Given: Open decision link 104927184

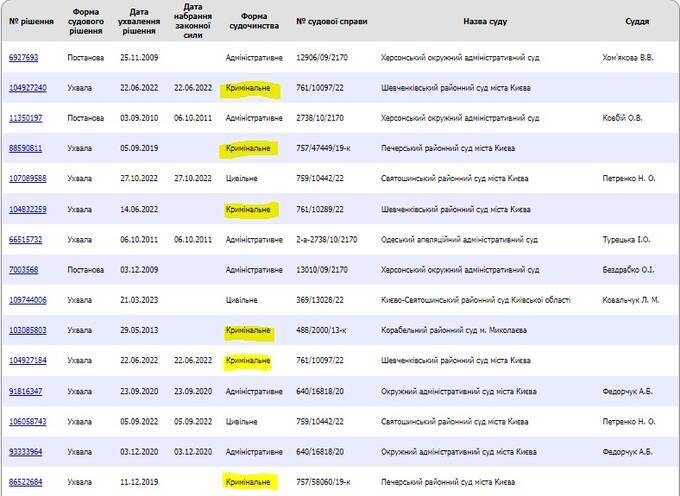Looking at the screenshot, I should click(x=28, y=361).
